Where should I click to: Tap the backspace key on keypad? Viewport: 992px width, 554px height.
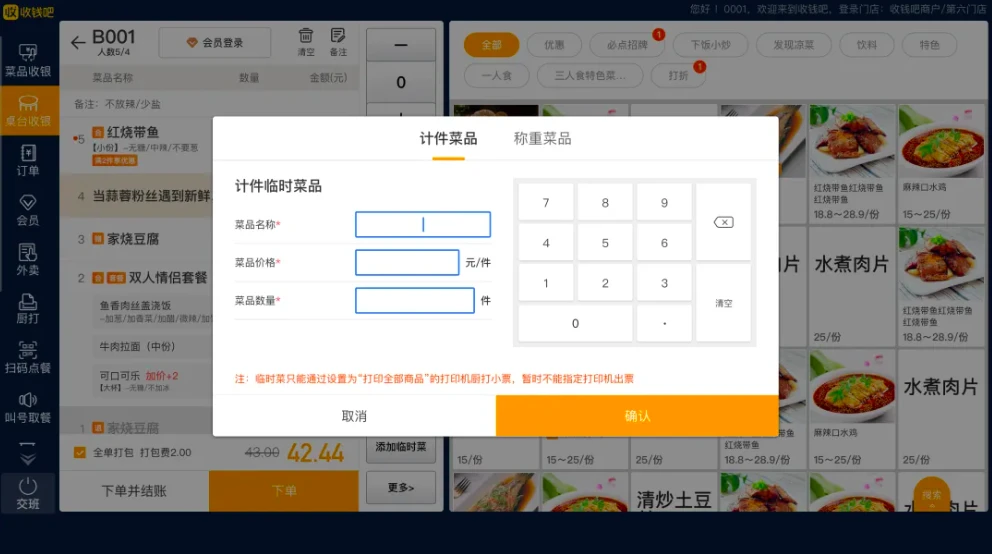[723, 222]
